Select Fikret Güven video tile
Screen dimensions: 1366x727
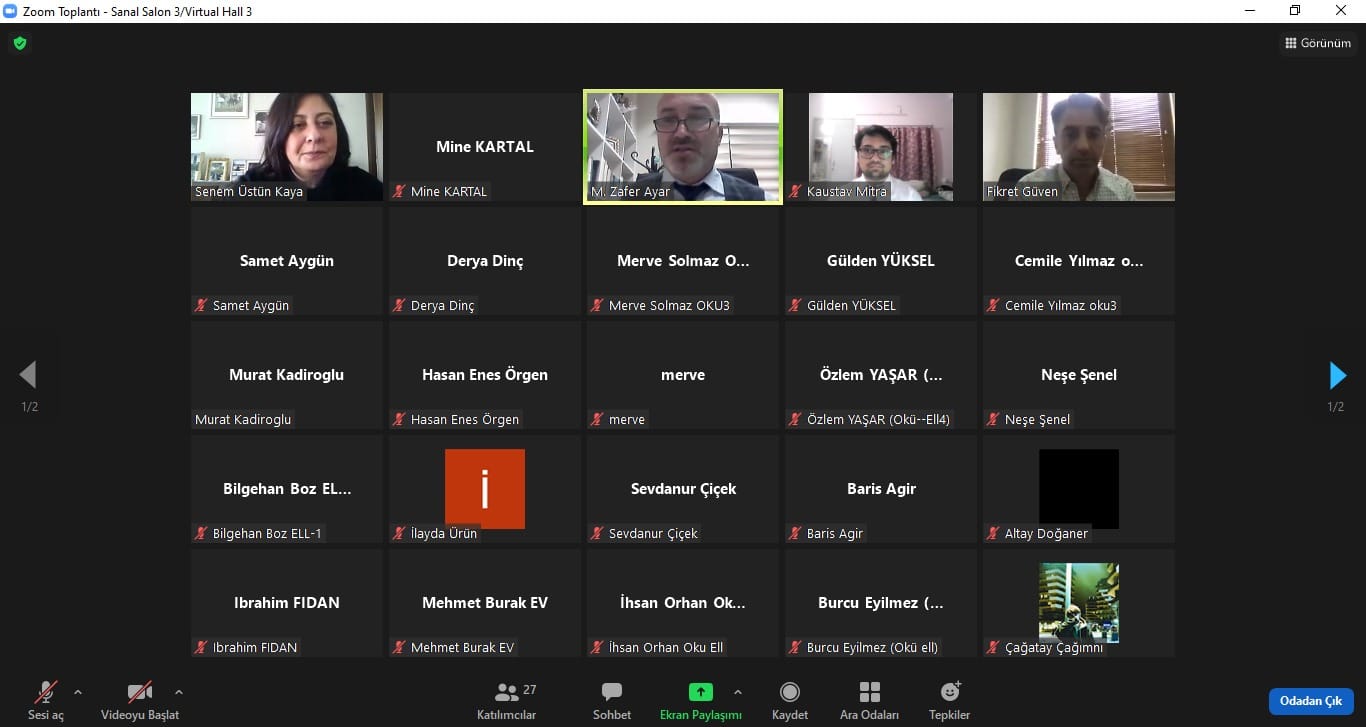(1079, 147)
